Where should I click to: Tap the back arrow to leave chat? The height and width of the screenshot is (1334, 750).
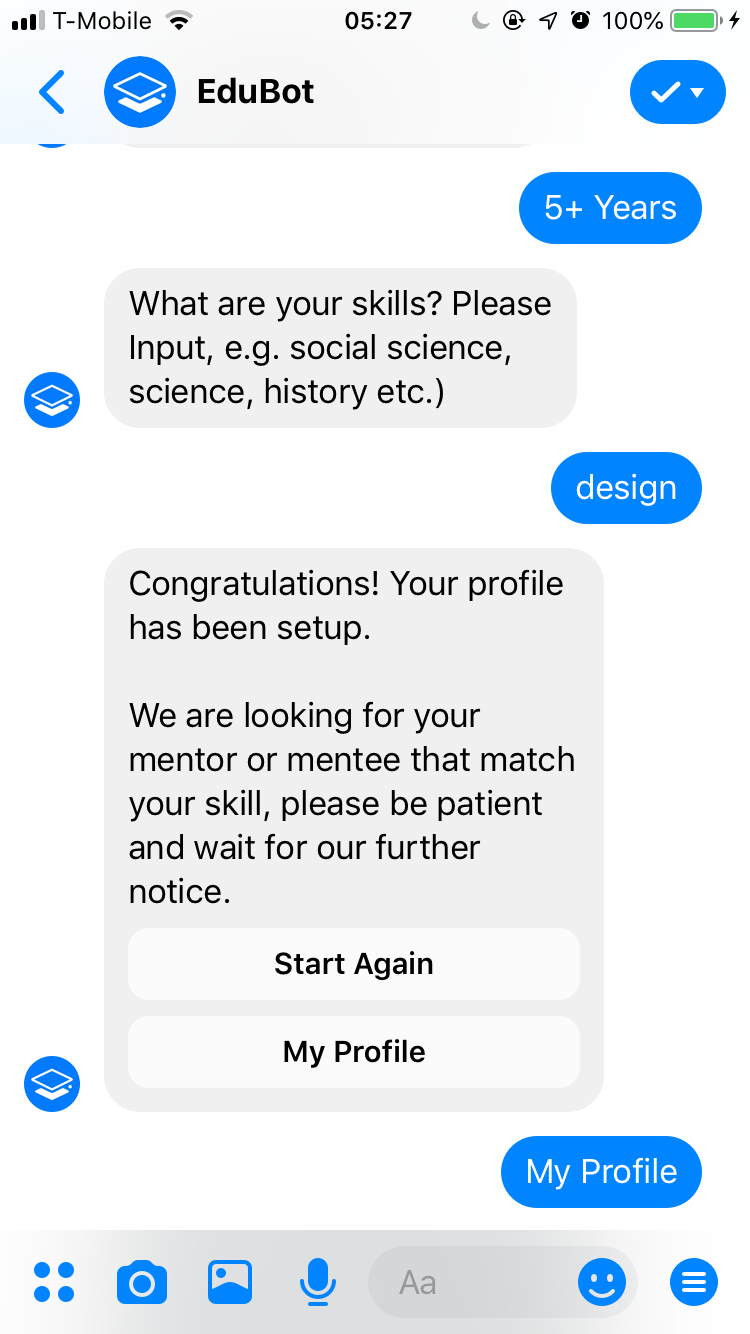pos(52,92)
